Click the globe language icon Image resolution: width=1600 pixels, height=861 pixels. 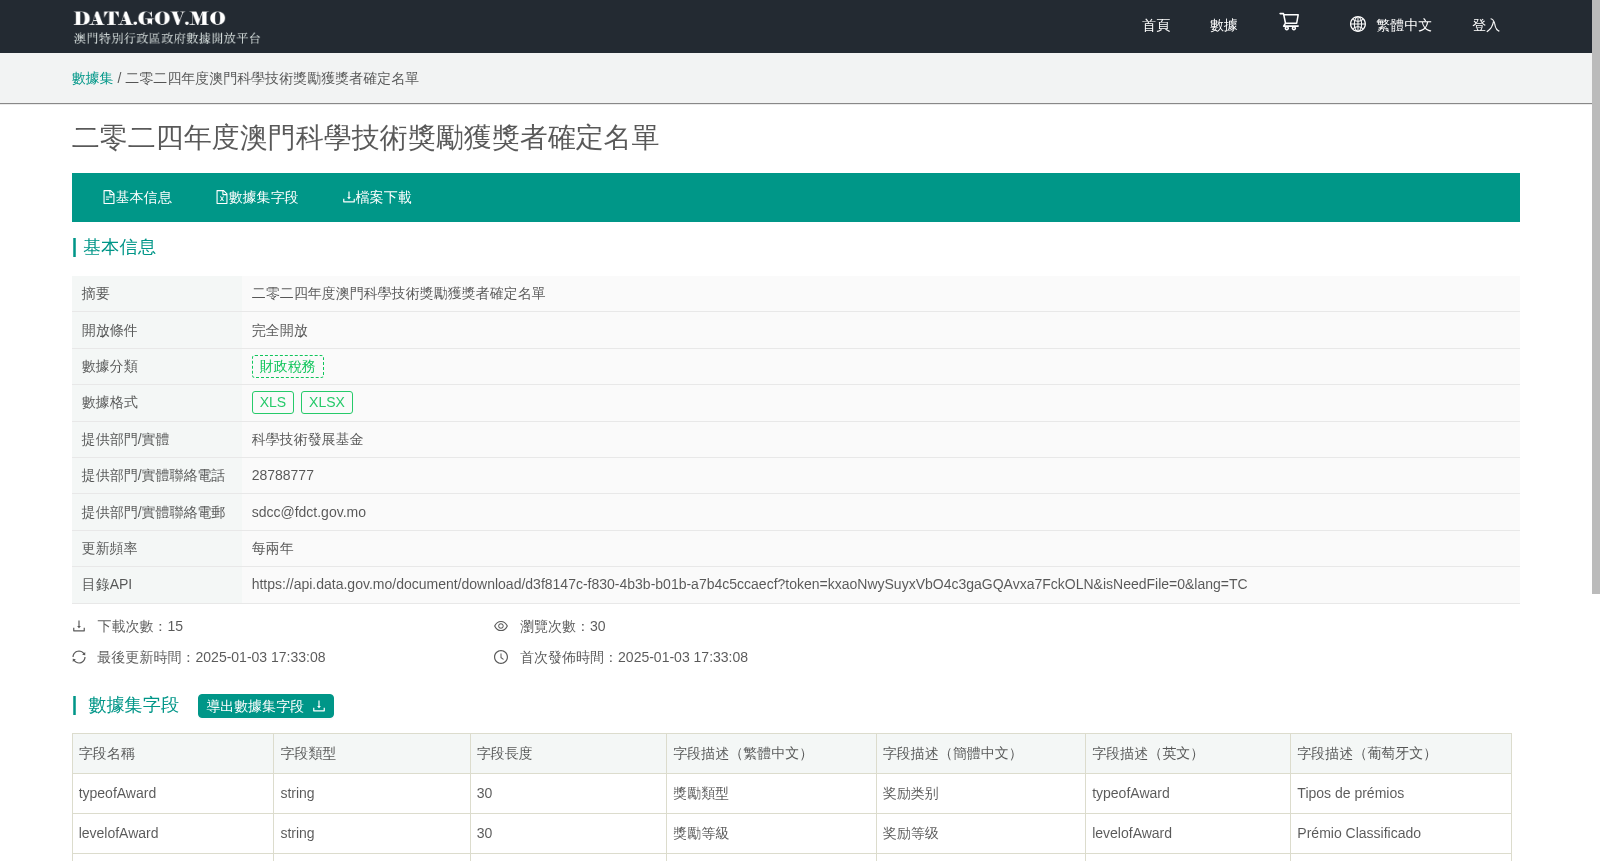click(1357, 24)
